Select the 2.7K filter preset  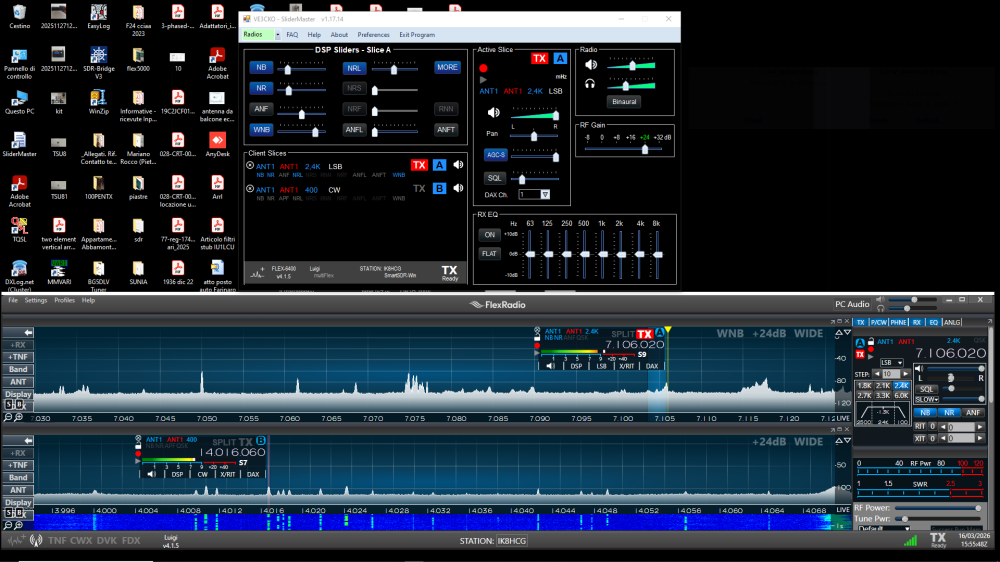click(864, 396)
